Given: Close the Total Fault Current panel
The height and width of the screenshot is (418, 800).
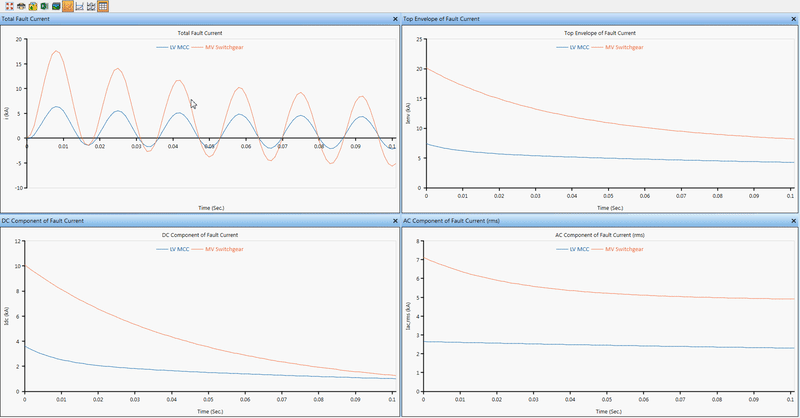Looking at the screenshot, I should click(x=395, y=19).
